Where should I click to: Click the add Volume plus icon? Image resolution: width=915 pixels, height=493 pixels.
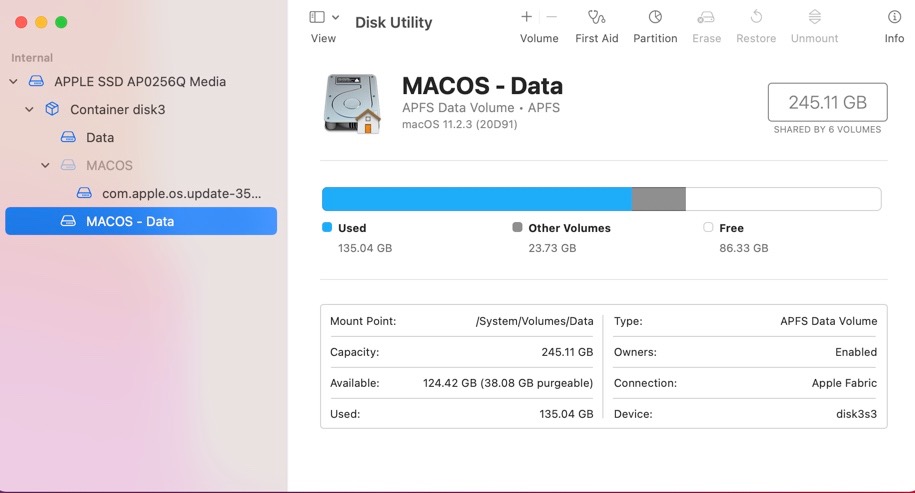[526, 17]
